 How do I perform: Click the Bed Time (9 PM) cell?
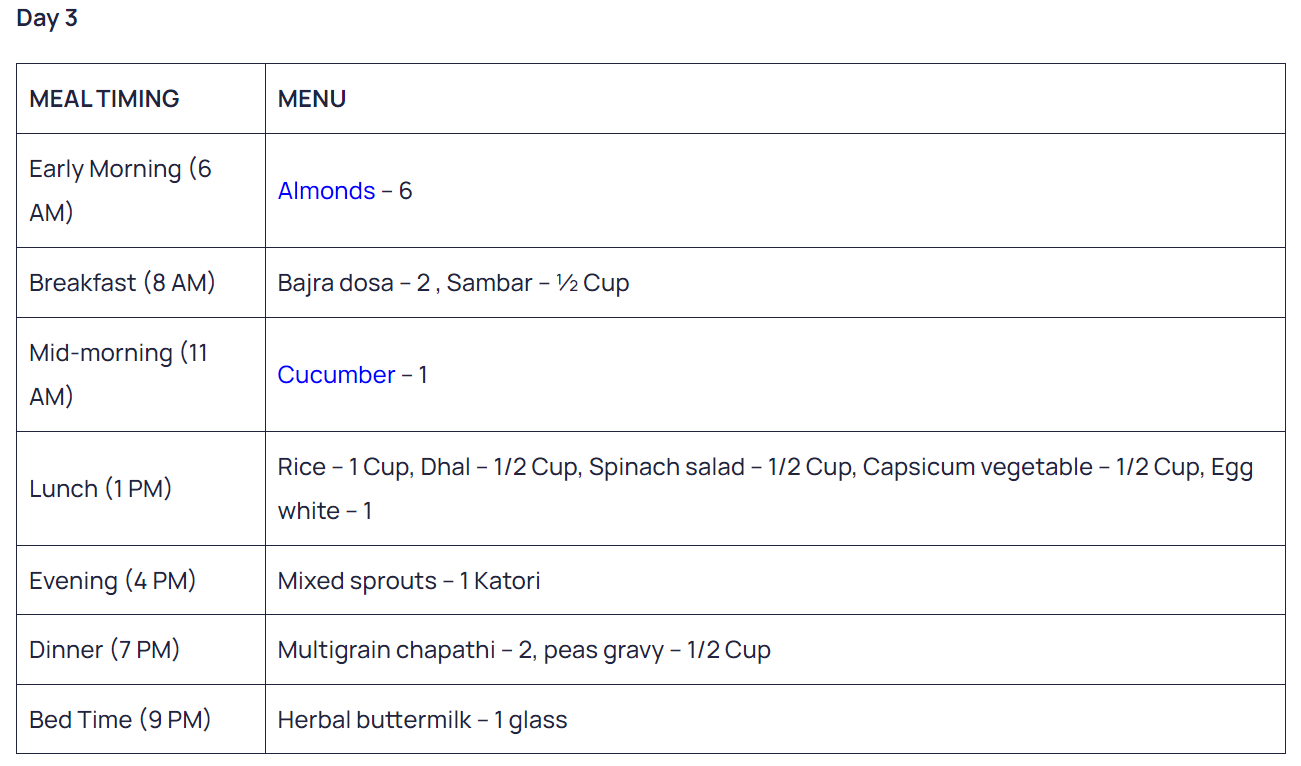(141, 720)
